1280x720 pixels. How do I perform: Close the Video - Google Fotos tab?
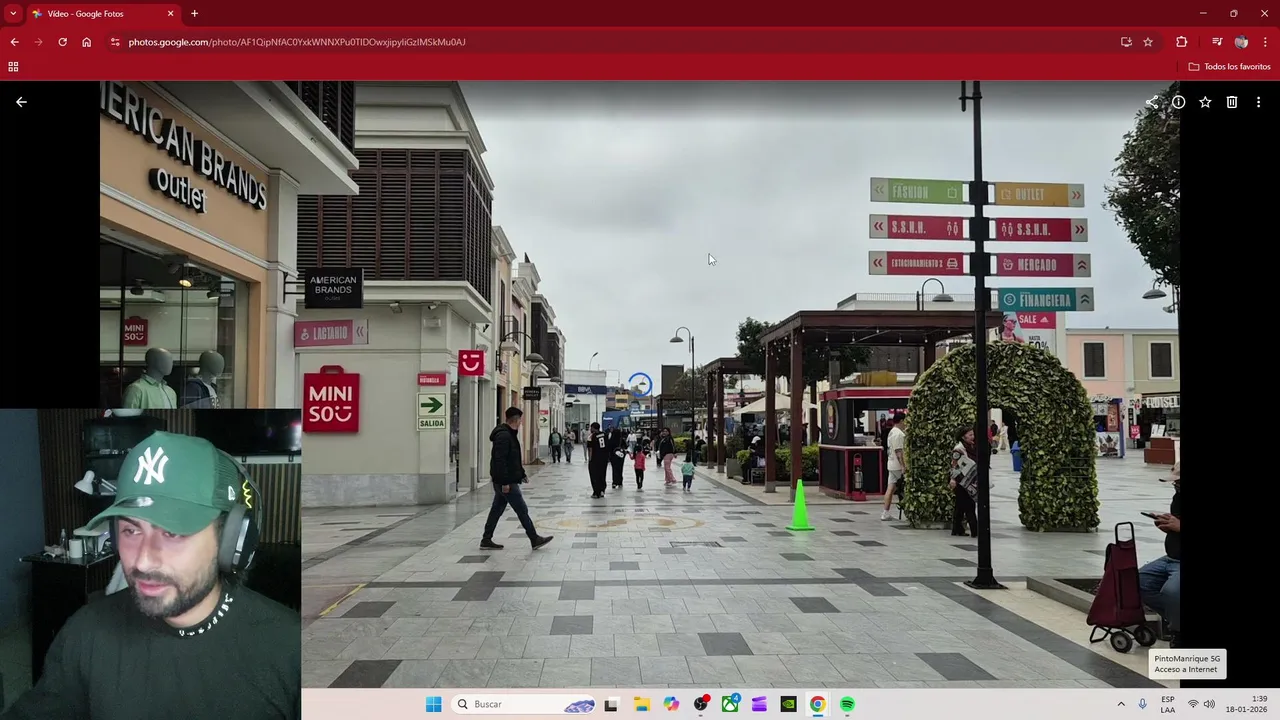170,14
